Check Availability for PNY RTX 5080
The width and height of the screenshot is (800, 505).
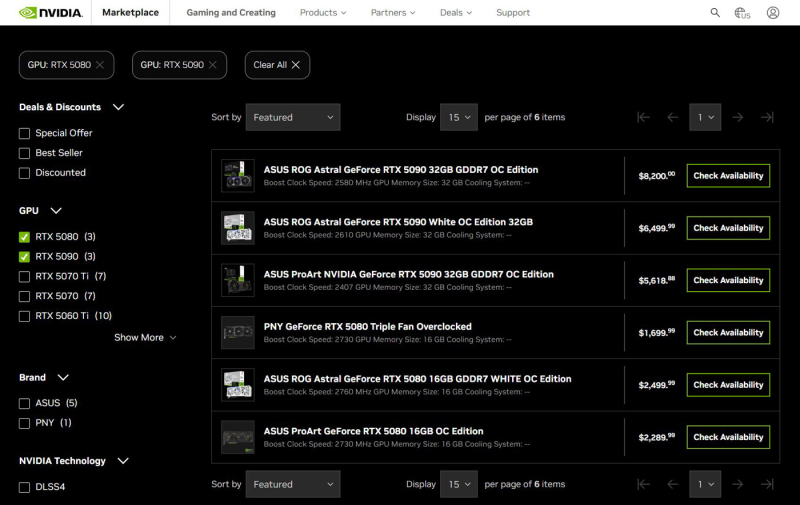728,333
